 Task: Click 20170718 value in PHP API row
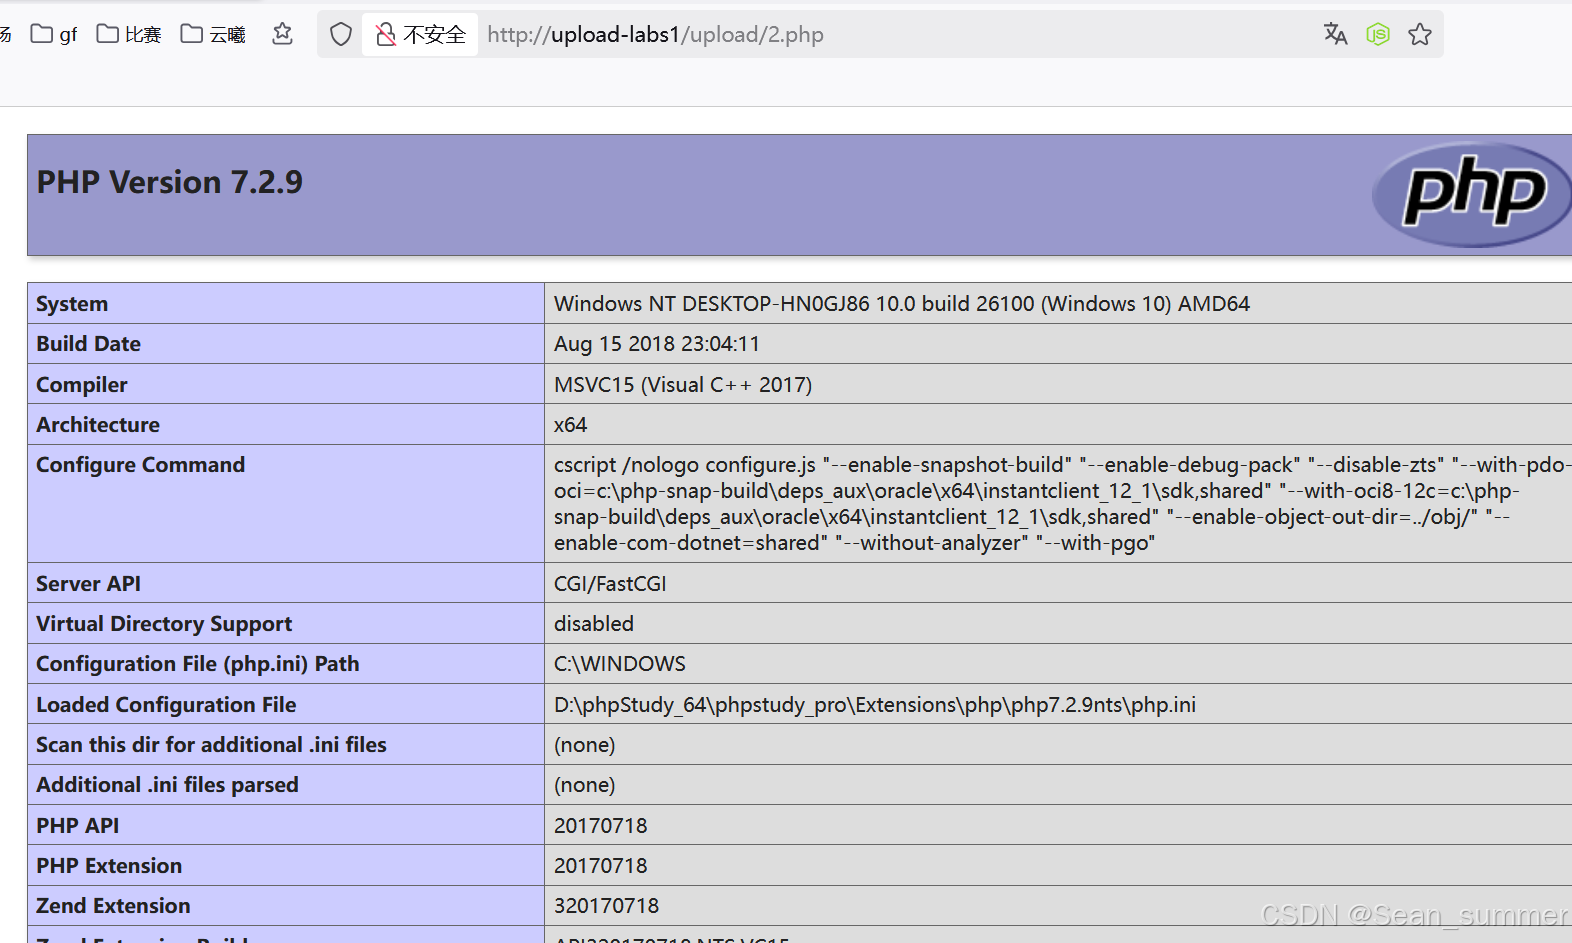pos(601,826)
